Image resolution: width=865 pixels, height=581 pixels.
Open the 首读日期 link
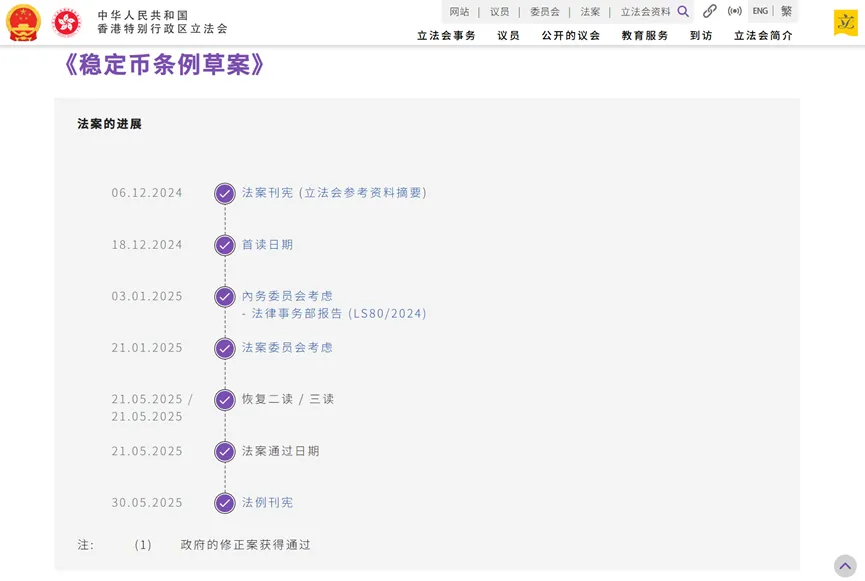tap(268, 244)
